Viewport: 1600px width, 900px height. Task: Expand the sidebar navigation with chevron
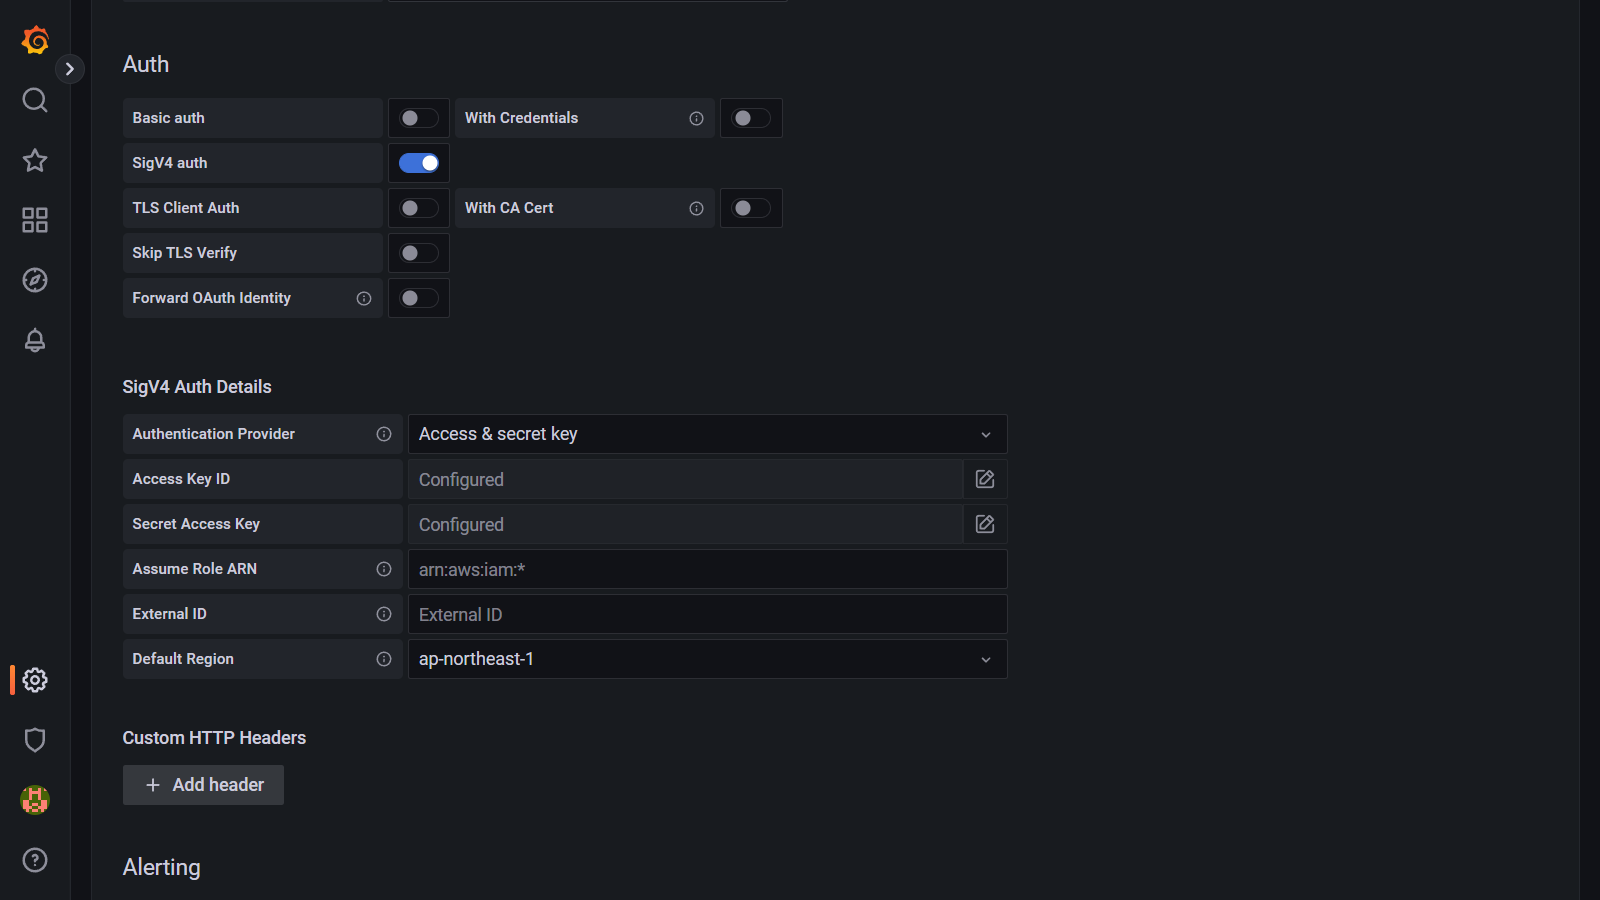coord(69,69)
